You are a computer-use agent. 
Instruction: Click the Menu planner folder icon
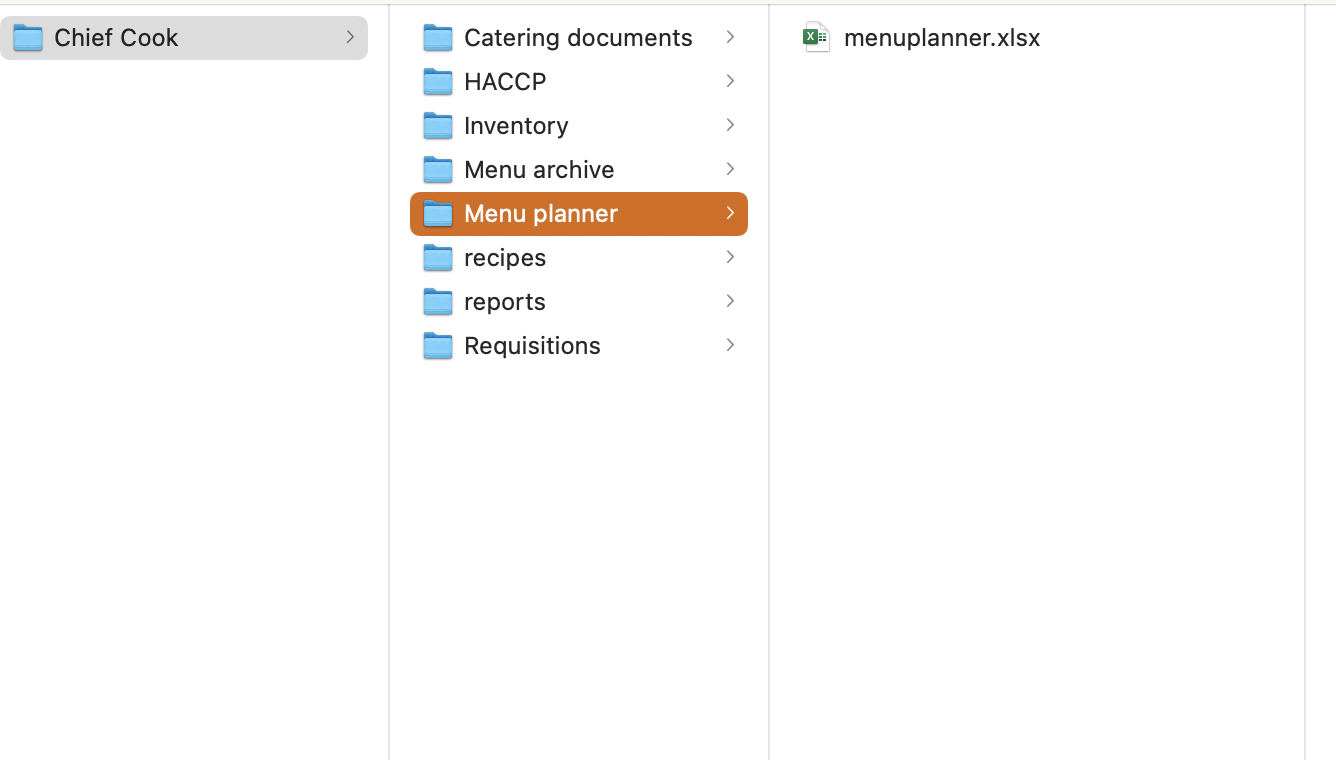(438, 214)
